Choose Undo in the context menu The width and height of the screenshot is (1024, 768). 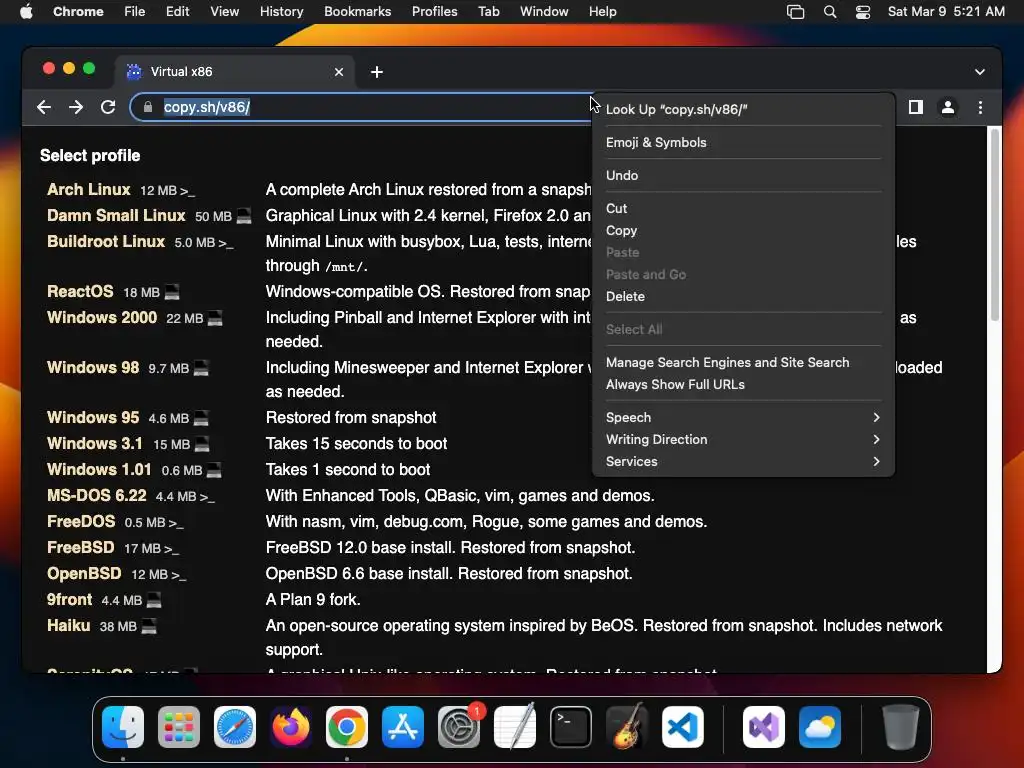tap(743, 175)
